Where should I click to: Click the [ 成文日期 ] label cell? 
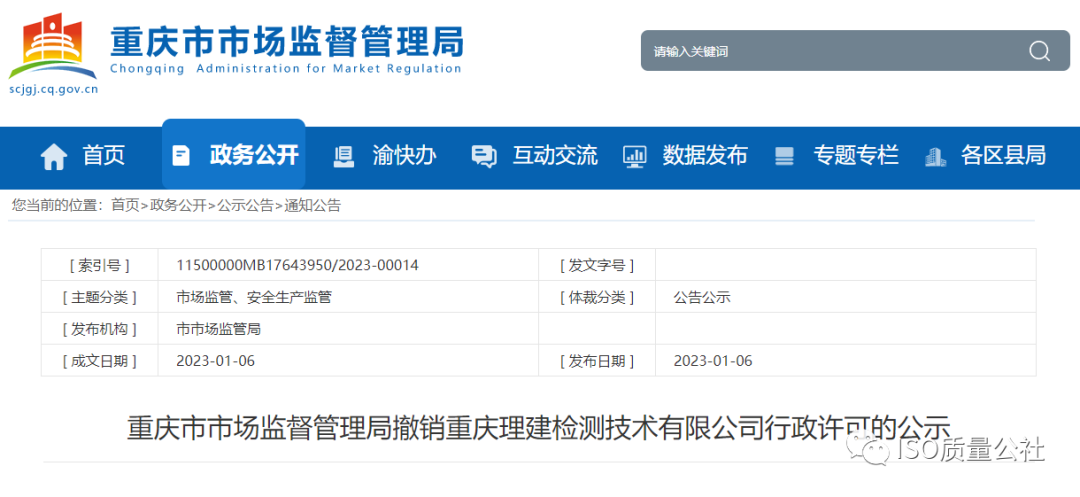(100, 361)
